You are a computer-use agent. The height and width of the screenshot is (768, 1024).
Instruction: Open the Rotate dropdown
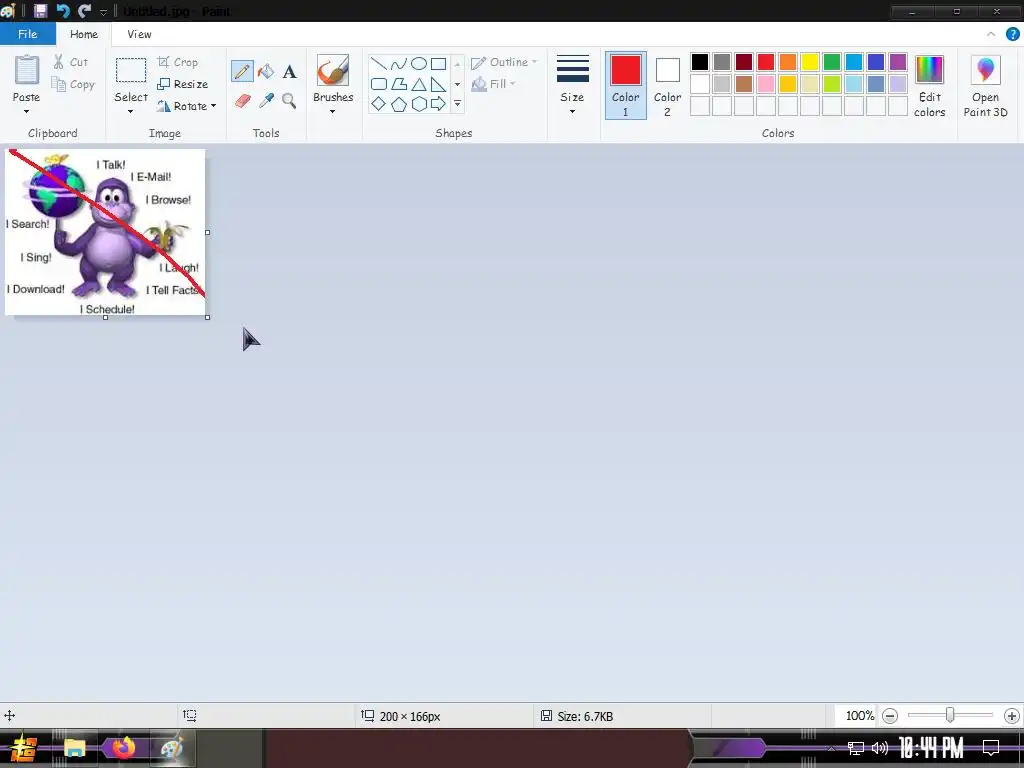[x=186, y=106]
